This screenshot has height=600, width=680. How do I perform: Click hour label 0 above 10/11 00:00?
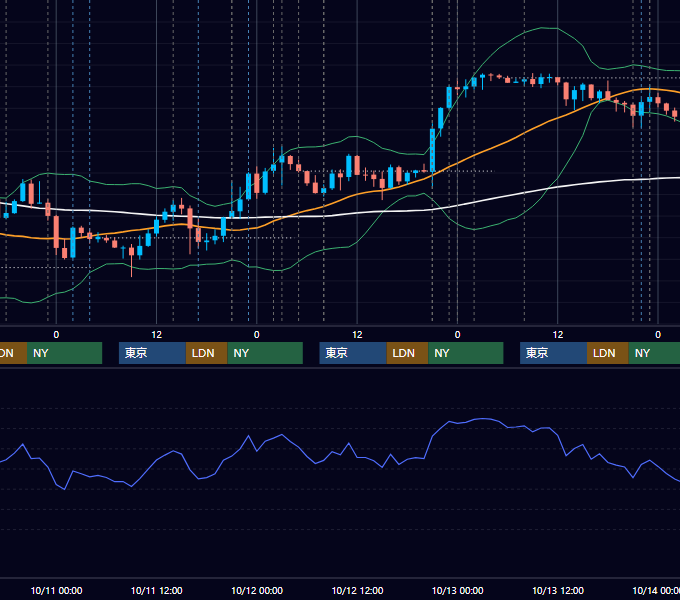point(56,335)
